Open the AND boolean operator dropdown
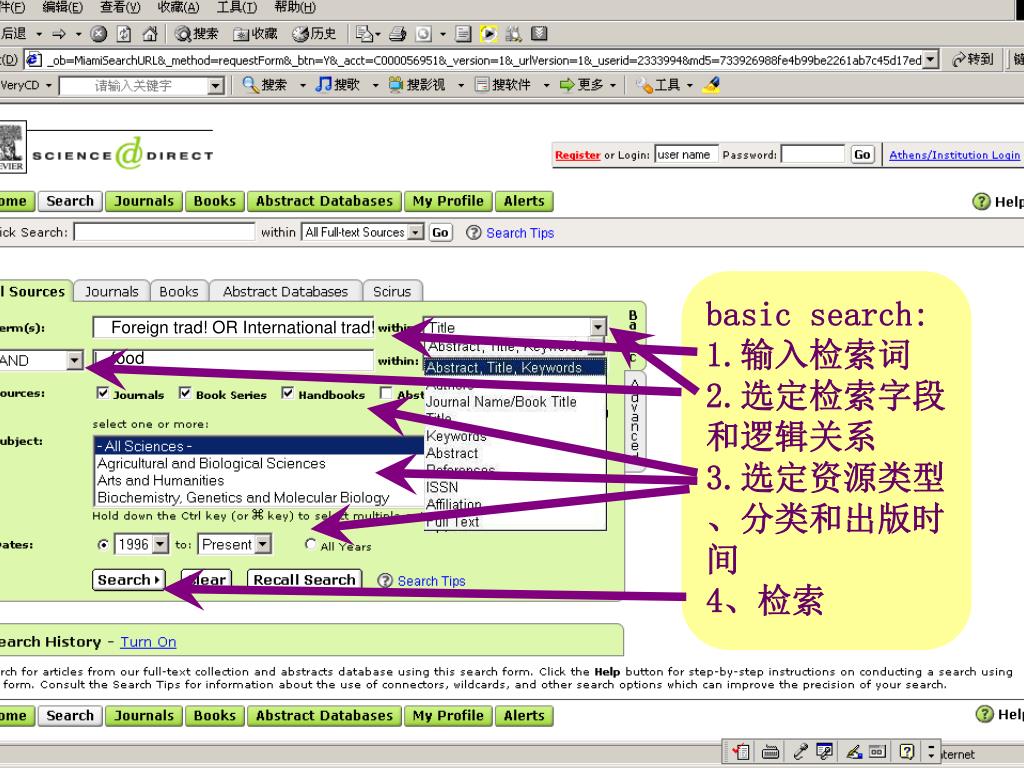The height and width of the screenshot is (768, 1024). point(75,360)
